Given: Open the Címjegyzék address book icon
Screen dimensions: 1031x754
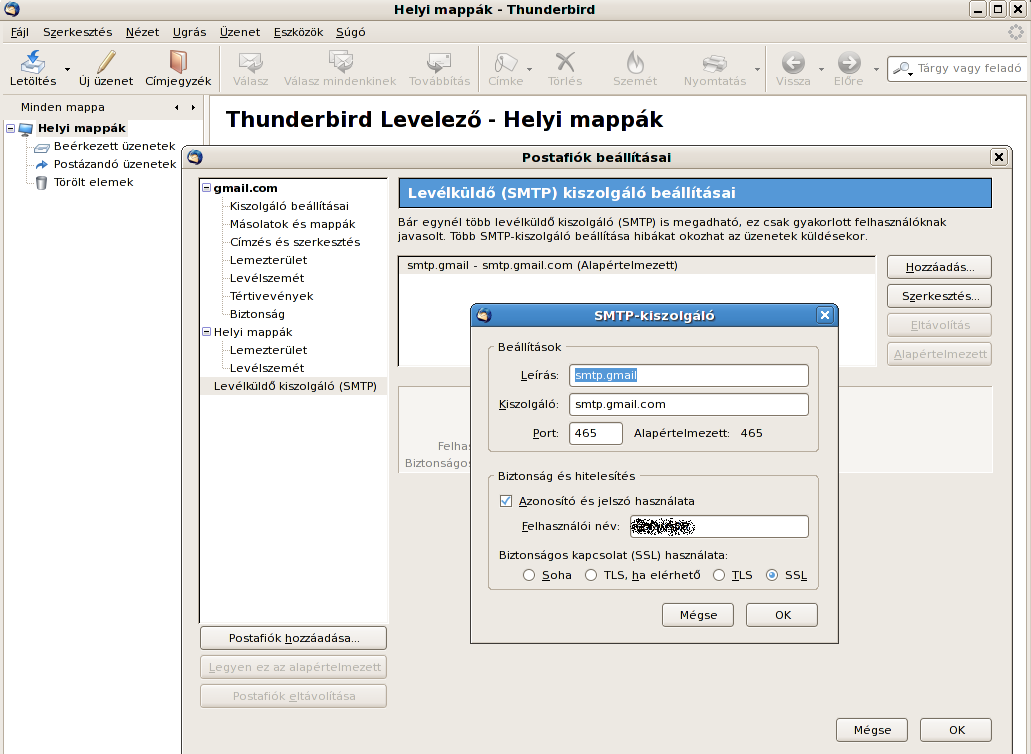Looking at the screenshot, I should coord(178,63).
